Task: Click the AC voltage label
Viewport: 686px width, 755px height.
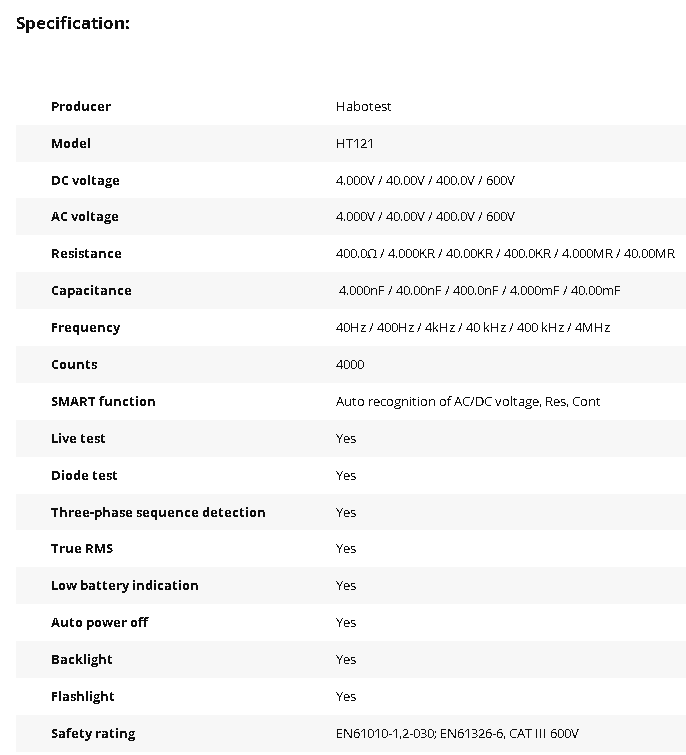Action: (x=85, y=217)
